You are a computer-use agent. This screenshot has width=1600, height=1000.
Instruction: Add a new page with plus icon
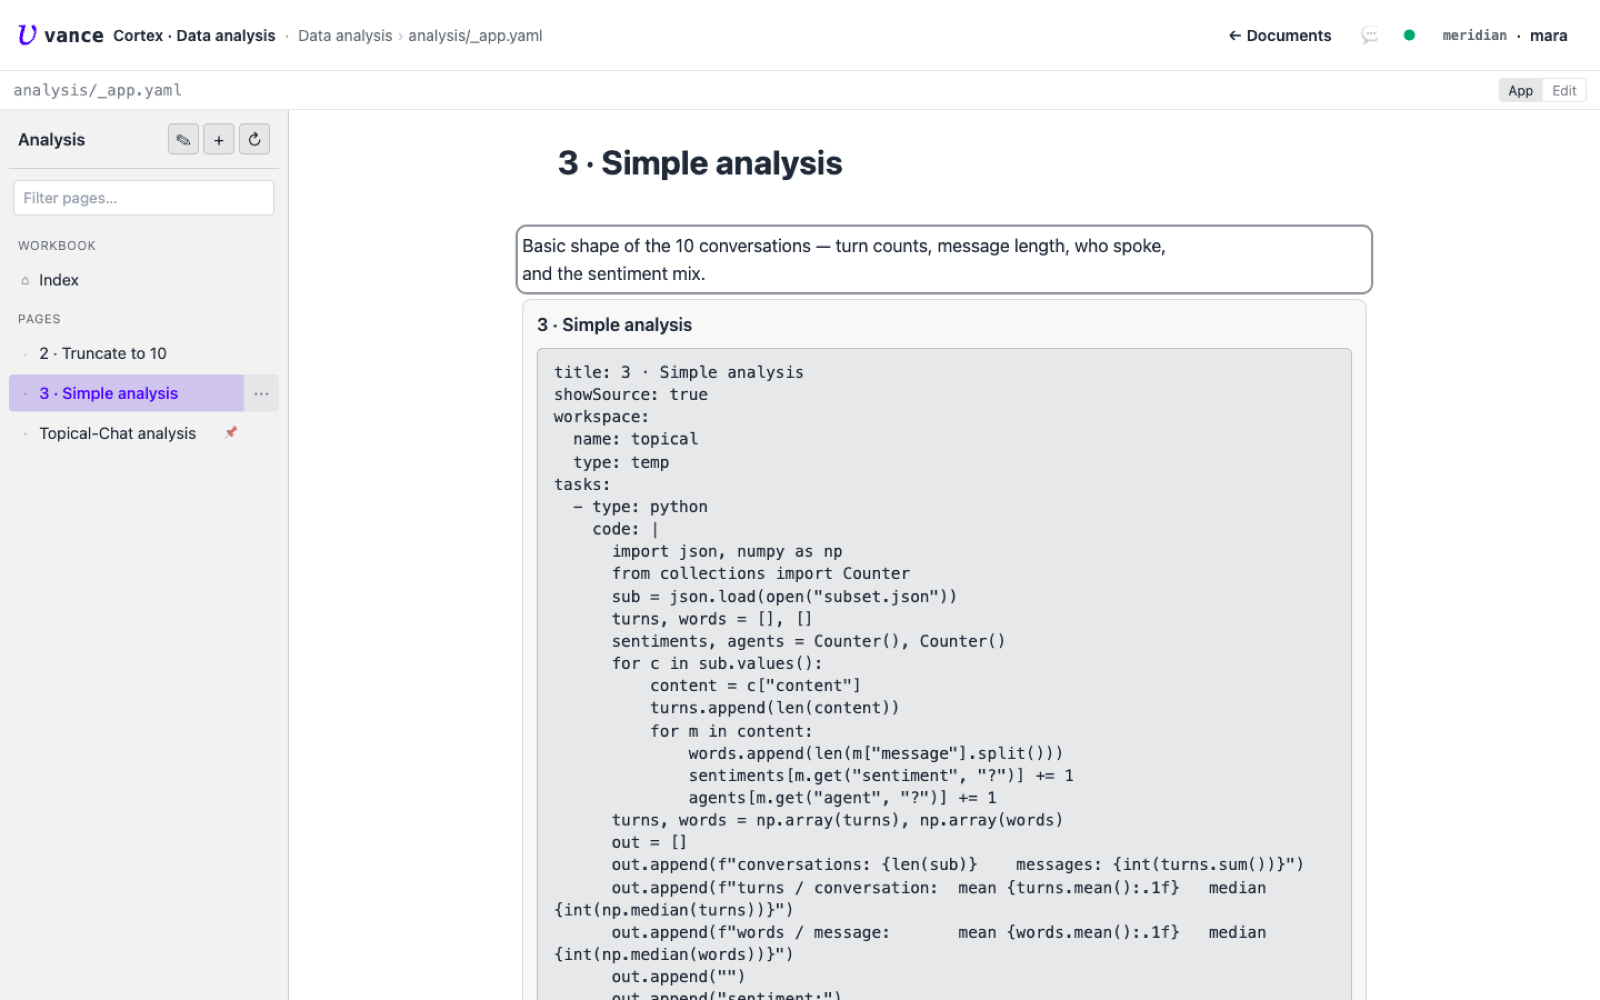(x=219, y=139)
